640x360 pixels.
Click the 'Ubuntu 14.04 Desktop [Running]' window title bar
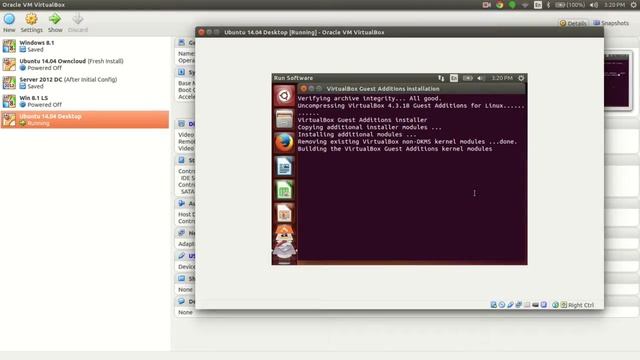pyautogui.click(x=399, y=32)
